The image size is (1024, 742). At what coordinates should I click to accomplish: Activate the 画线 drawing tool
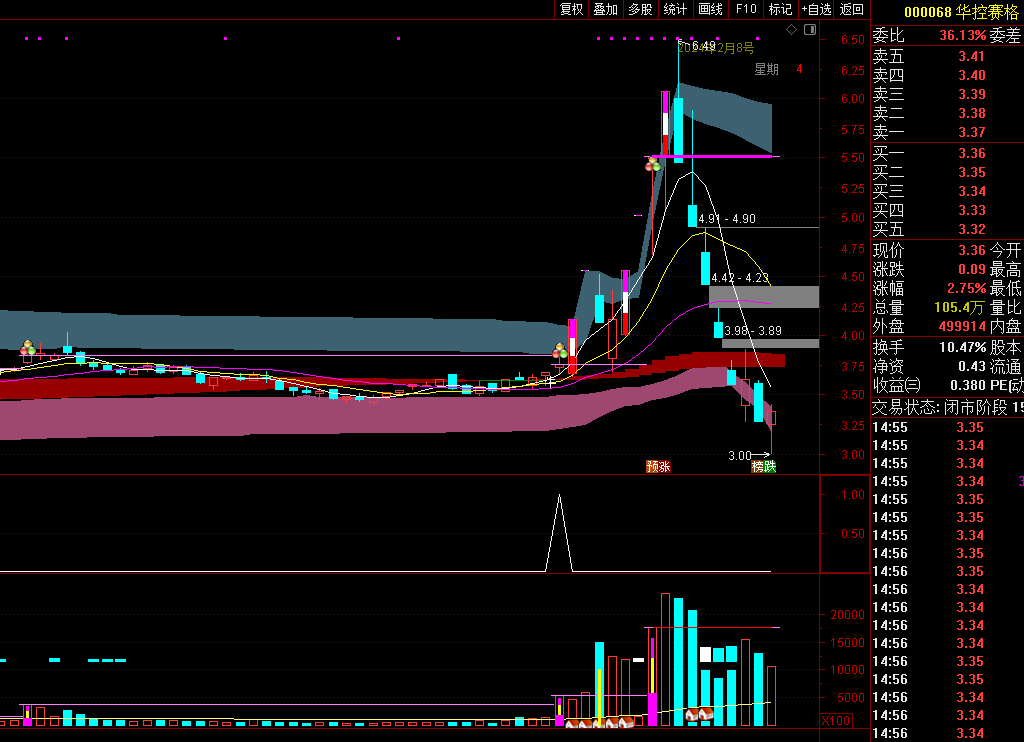coord(711,9)
